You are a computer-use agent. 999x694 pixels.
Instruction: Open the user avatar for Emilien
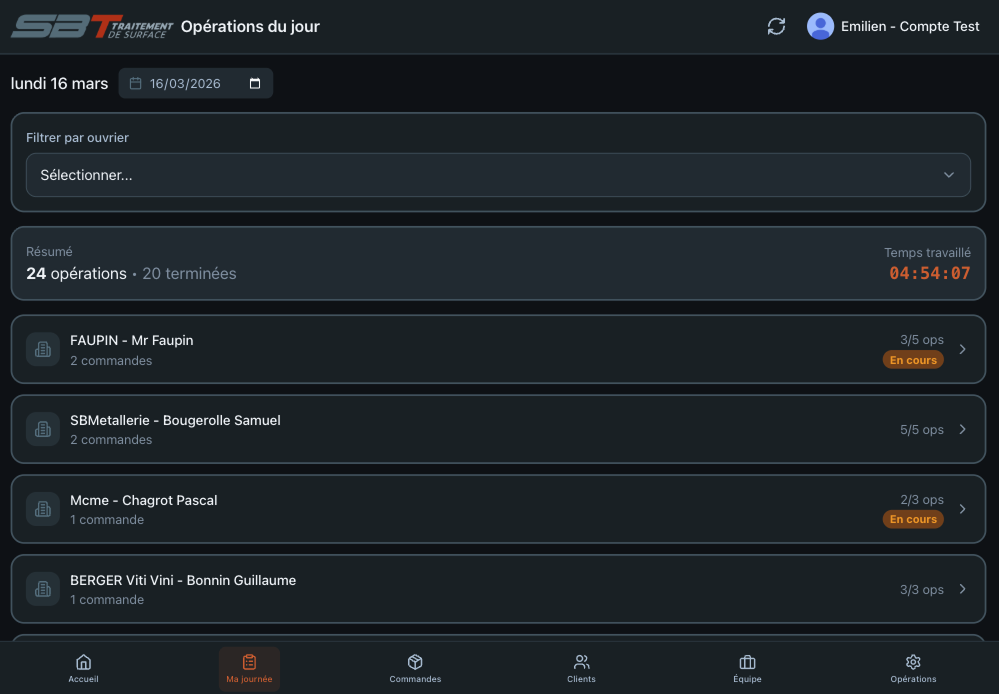pos(820,27)
